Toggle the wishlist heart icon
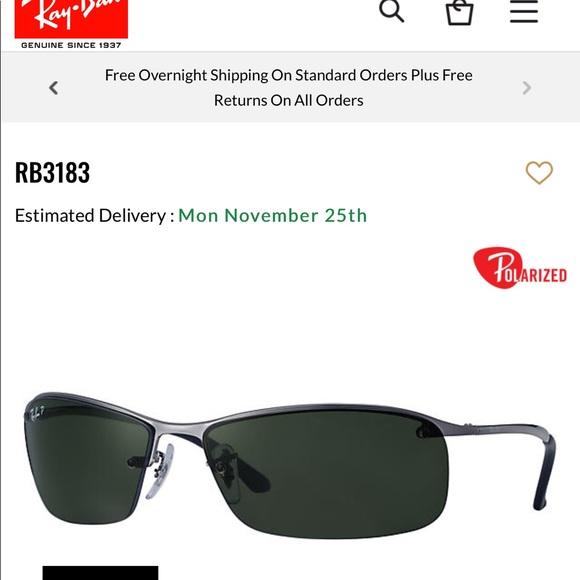Viewport: 580px width, 580px height. pyautogui.click(x=539, y=172)
